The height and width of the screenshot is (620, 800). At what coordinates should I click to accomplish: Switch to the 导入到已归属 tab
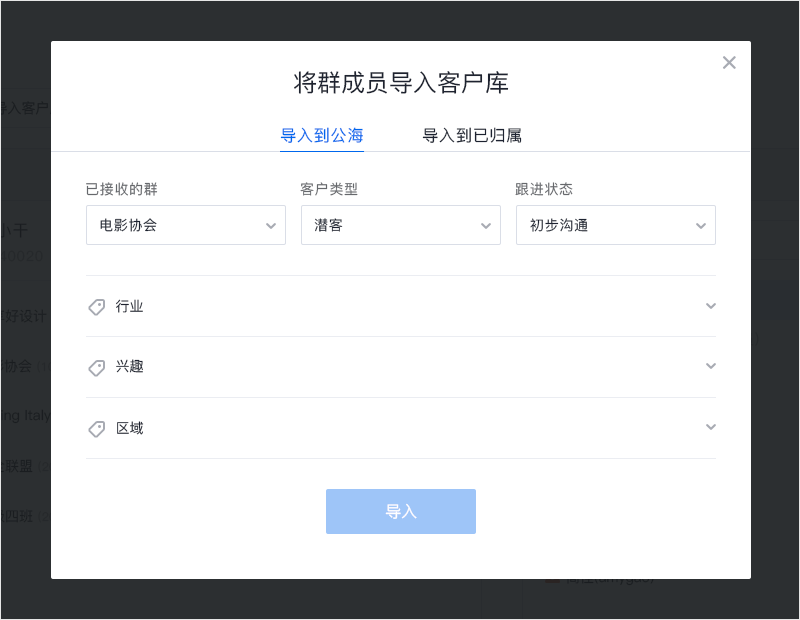[472, 136]
